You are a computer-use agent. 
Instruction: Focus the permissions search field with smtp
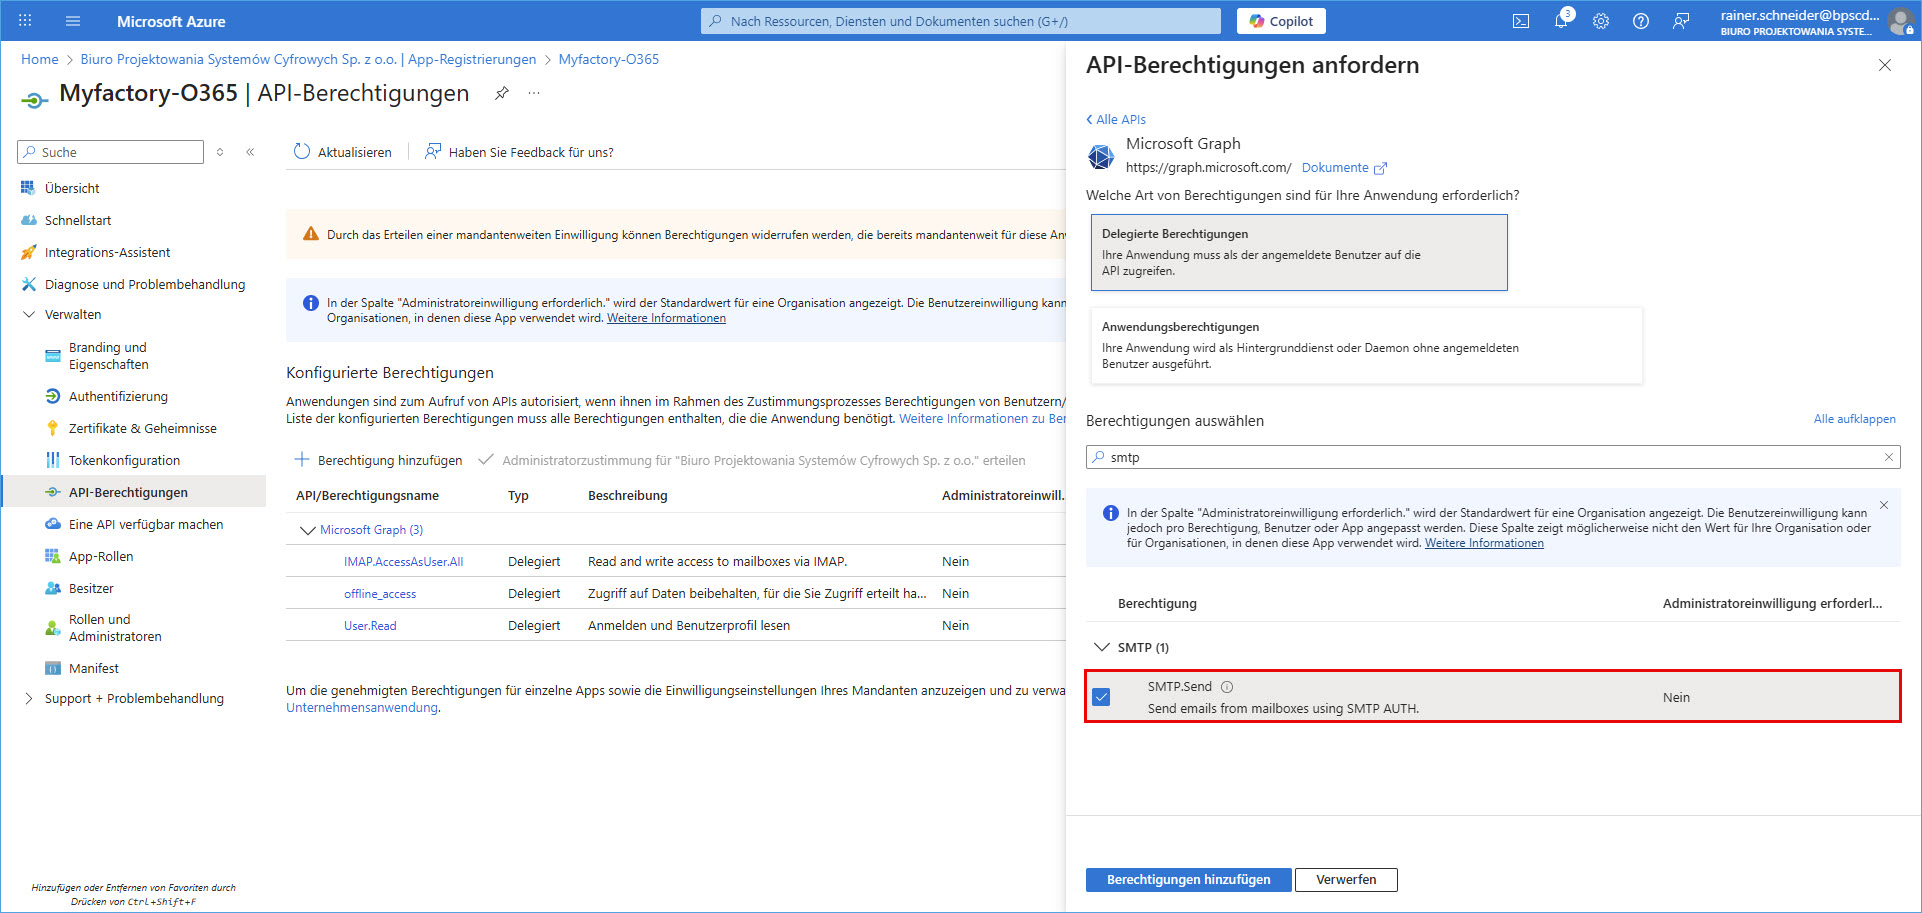coord(1493,457)
